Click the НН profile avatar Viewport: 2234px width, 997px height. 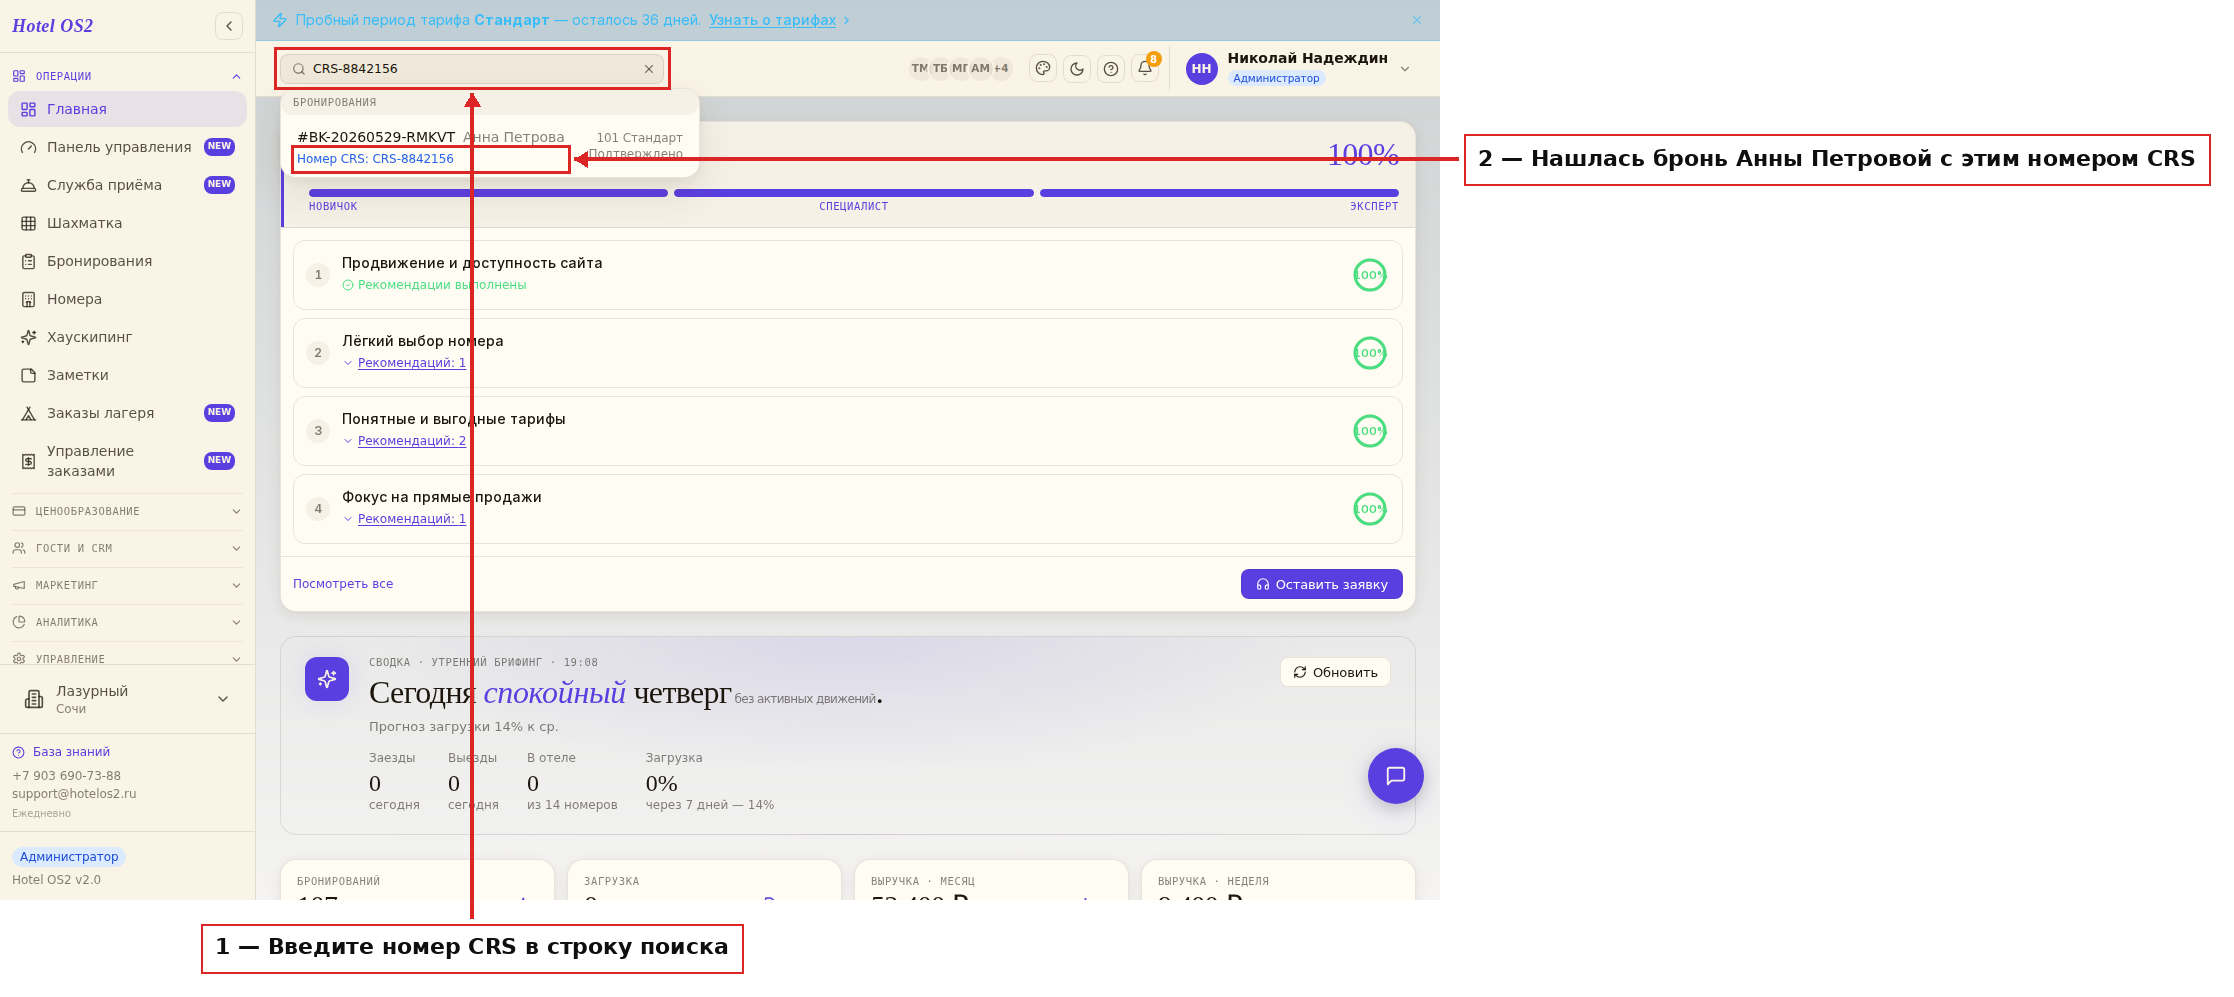point(1201,69)
